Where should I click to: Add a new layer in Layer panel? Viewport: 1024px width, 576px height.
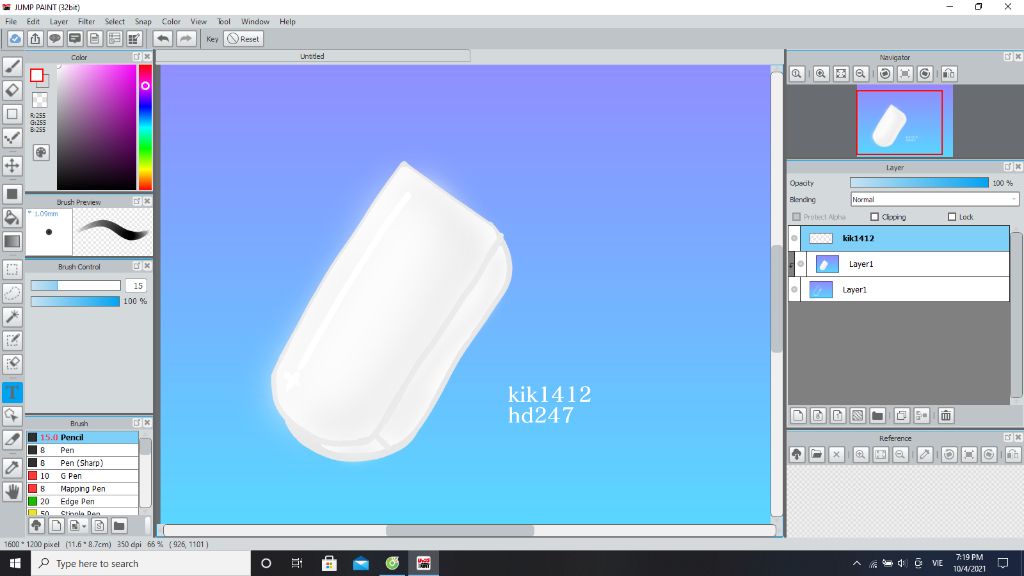798,415
